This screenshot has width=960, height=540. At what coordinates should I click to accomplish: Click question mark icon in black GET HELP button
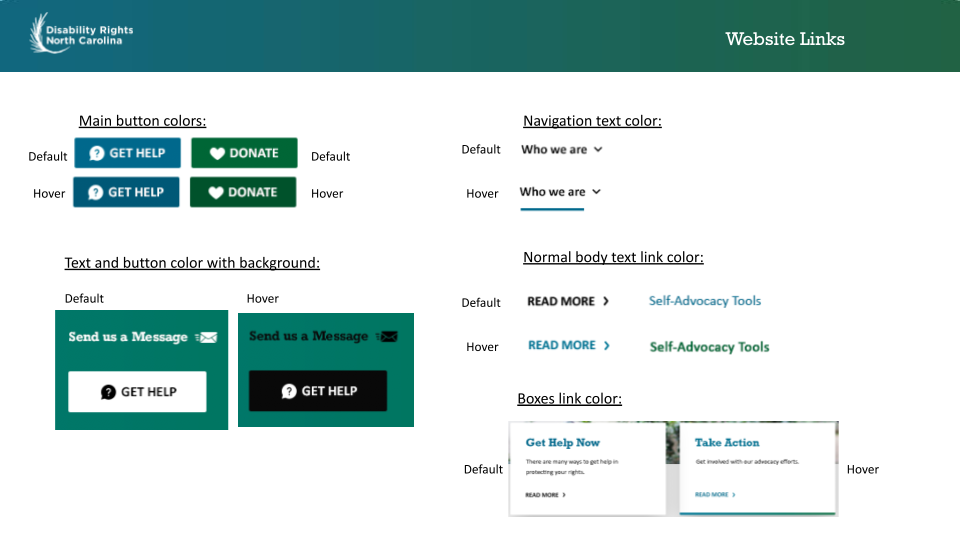click(289, 391)
